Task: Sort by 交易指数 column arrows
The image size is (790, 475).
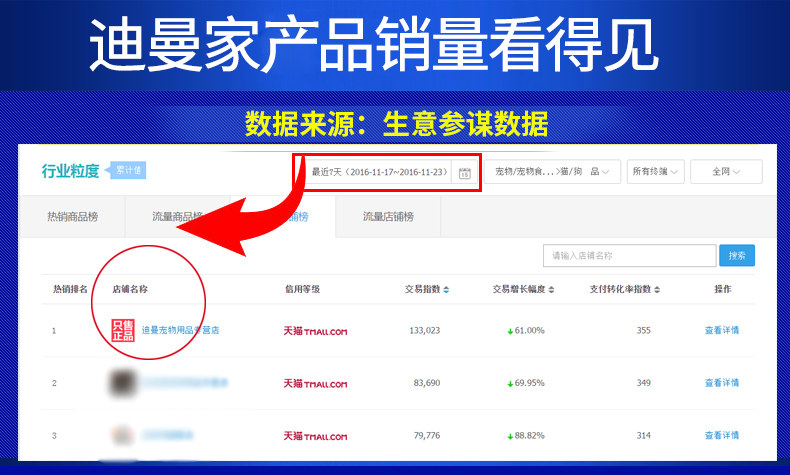Action: click(x=446, y=290)
